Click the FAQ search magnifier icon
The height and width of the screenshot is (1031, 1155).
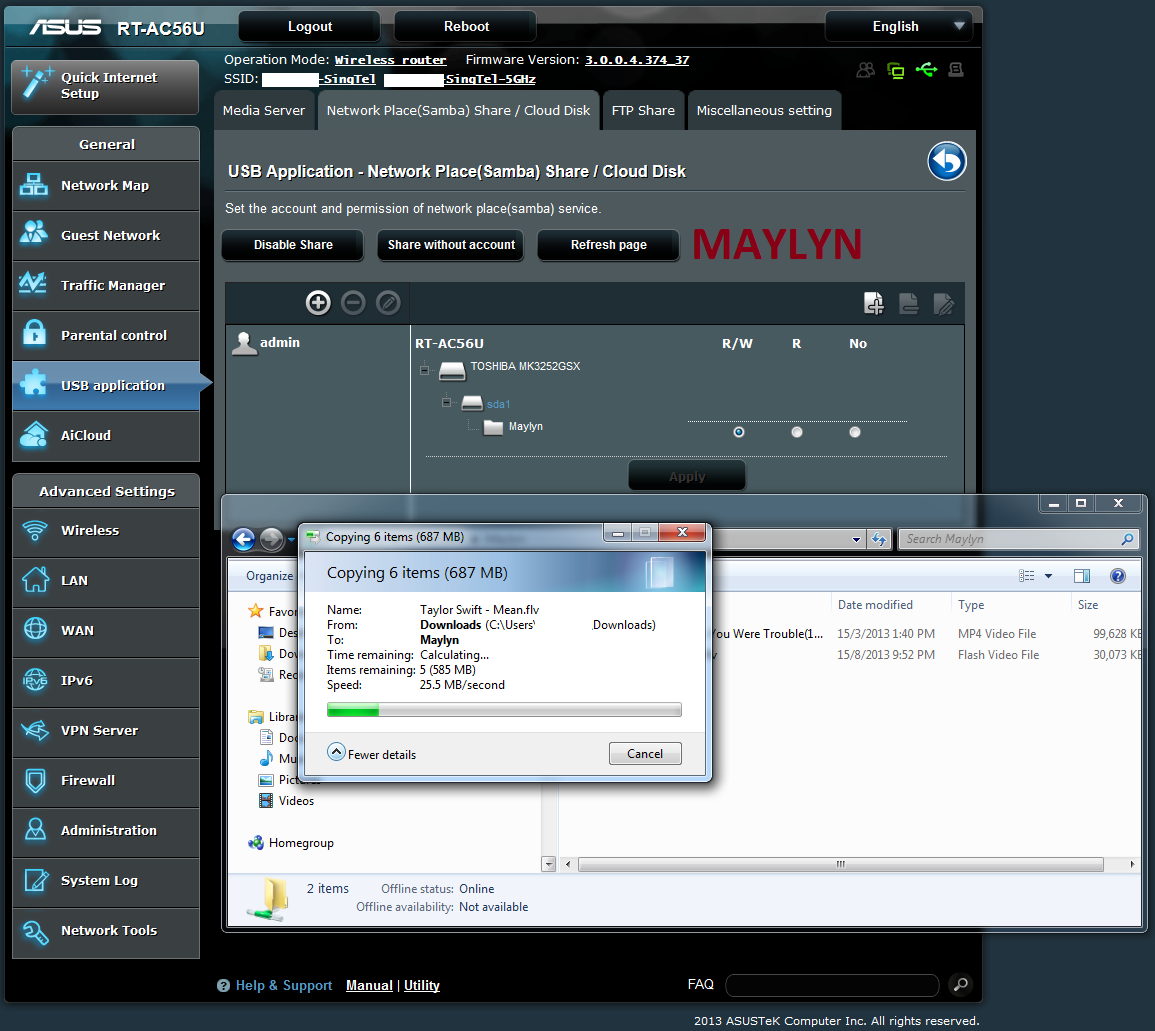[958, 985]
